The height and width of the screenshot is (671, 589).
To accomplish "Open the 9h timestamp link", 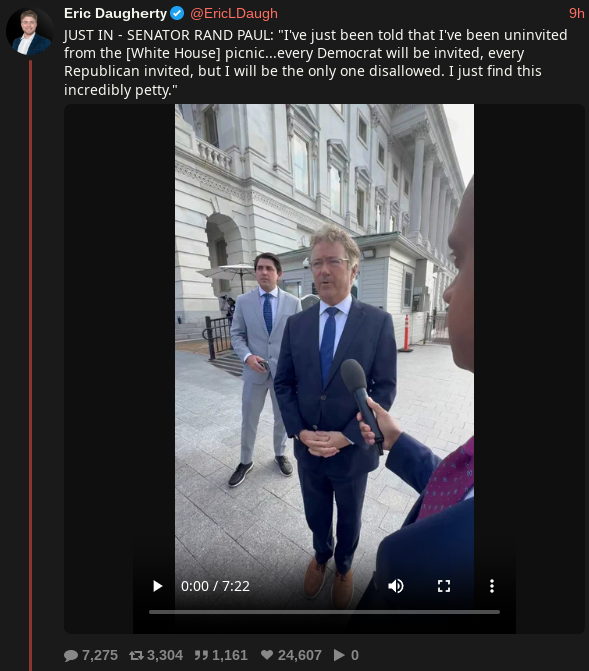I will pos(576,13).
